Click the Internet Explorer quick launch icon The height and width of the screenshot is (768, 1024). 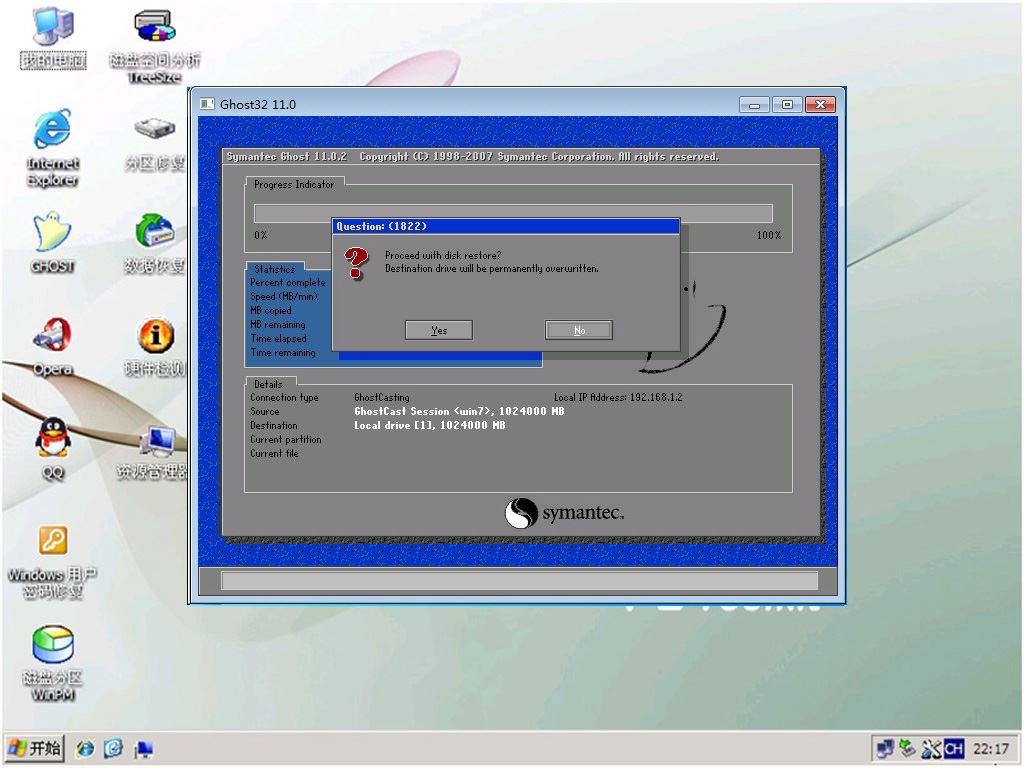(85, 748)
